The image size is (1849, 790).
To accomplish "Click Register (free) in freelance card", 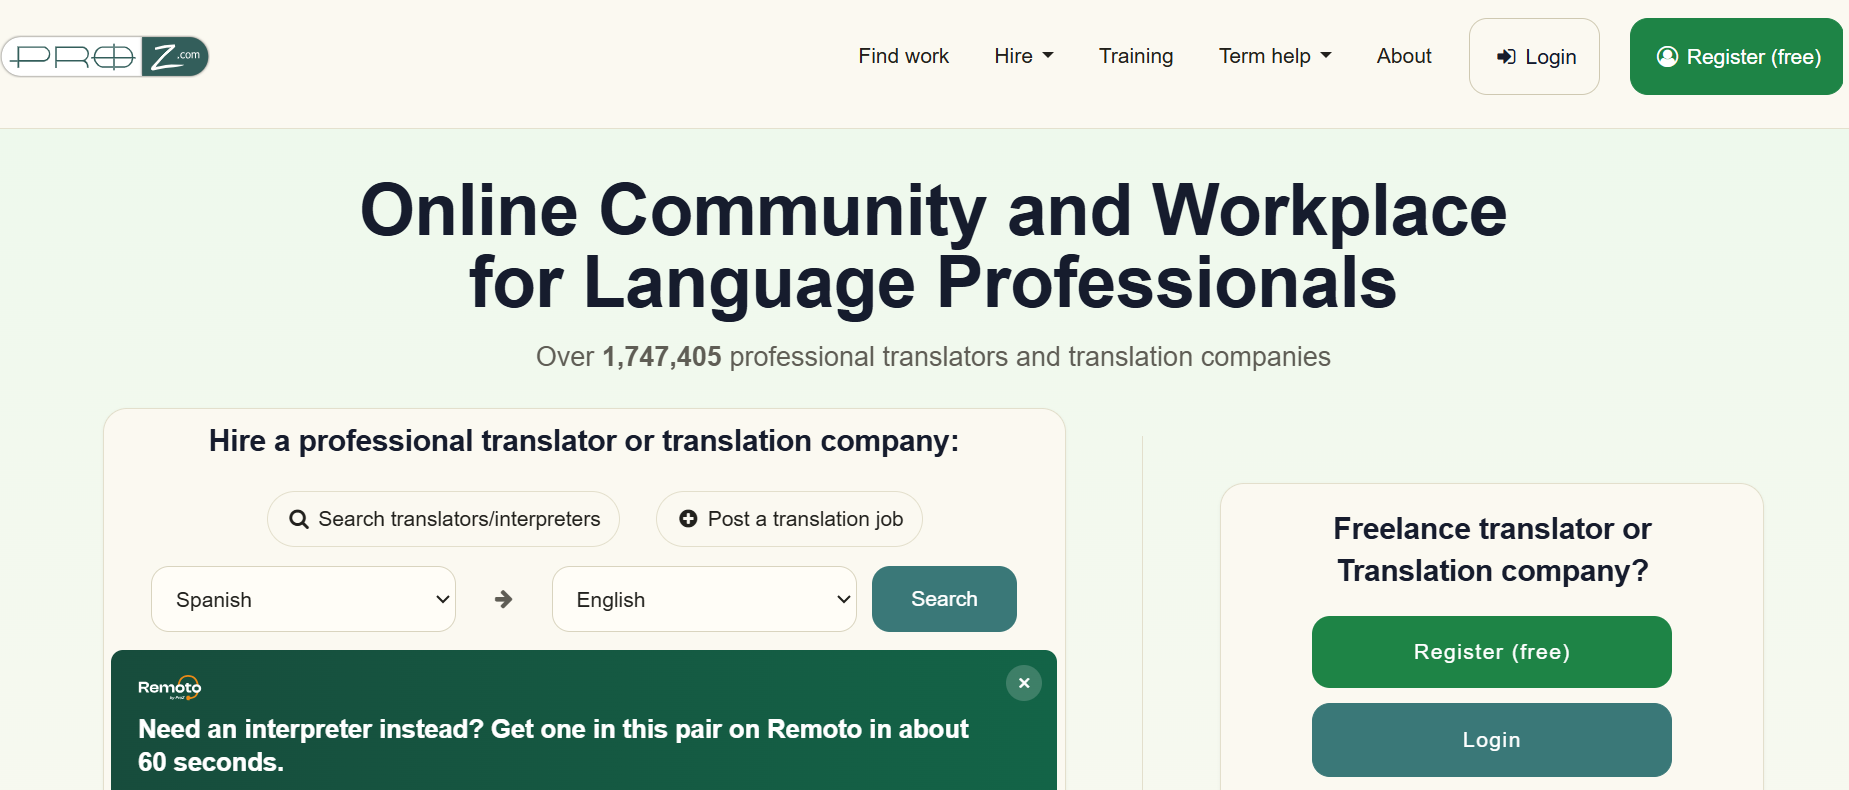I will (x=1491, y=652).
